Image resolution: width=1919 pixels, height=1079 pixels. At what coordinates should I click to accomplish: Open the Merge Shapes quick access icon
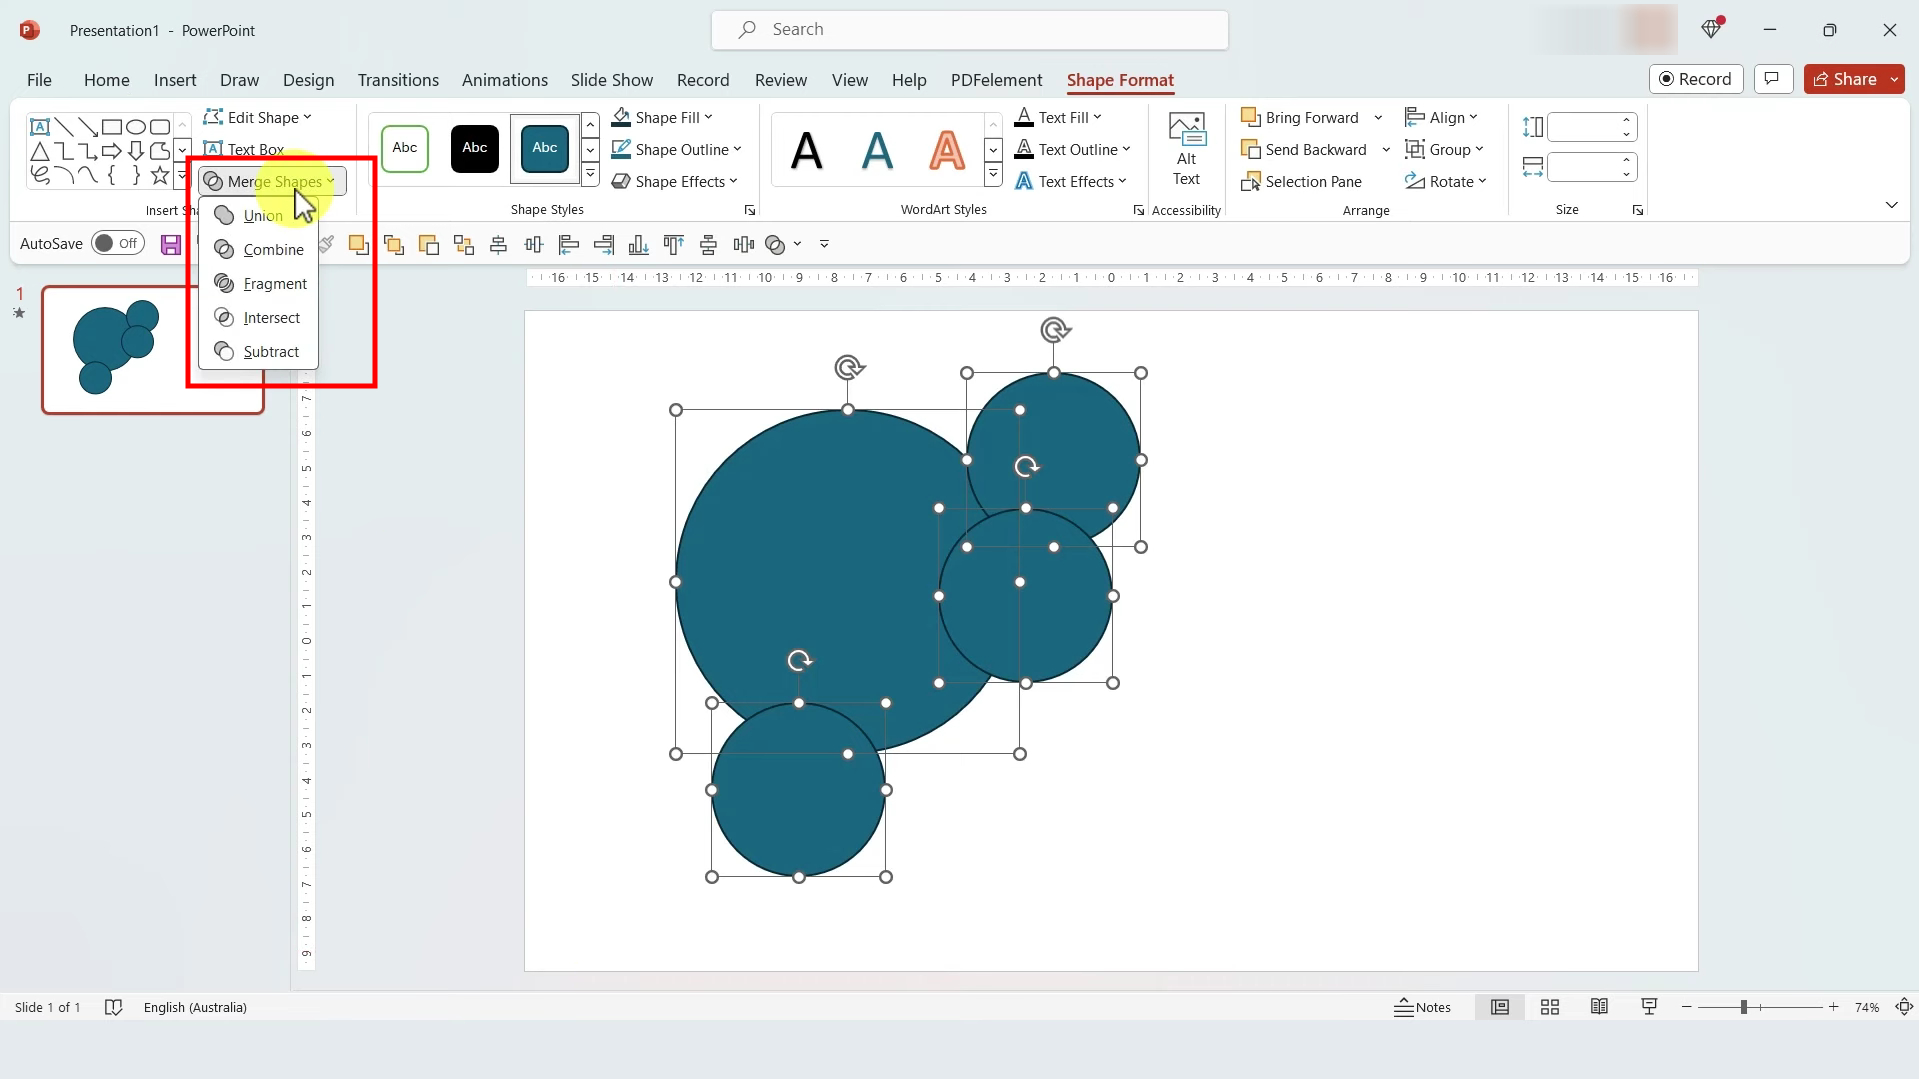tap(775, 244)
